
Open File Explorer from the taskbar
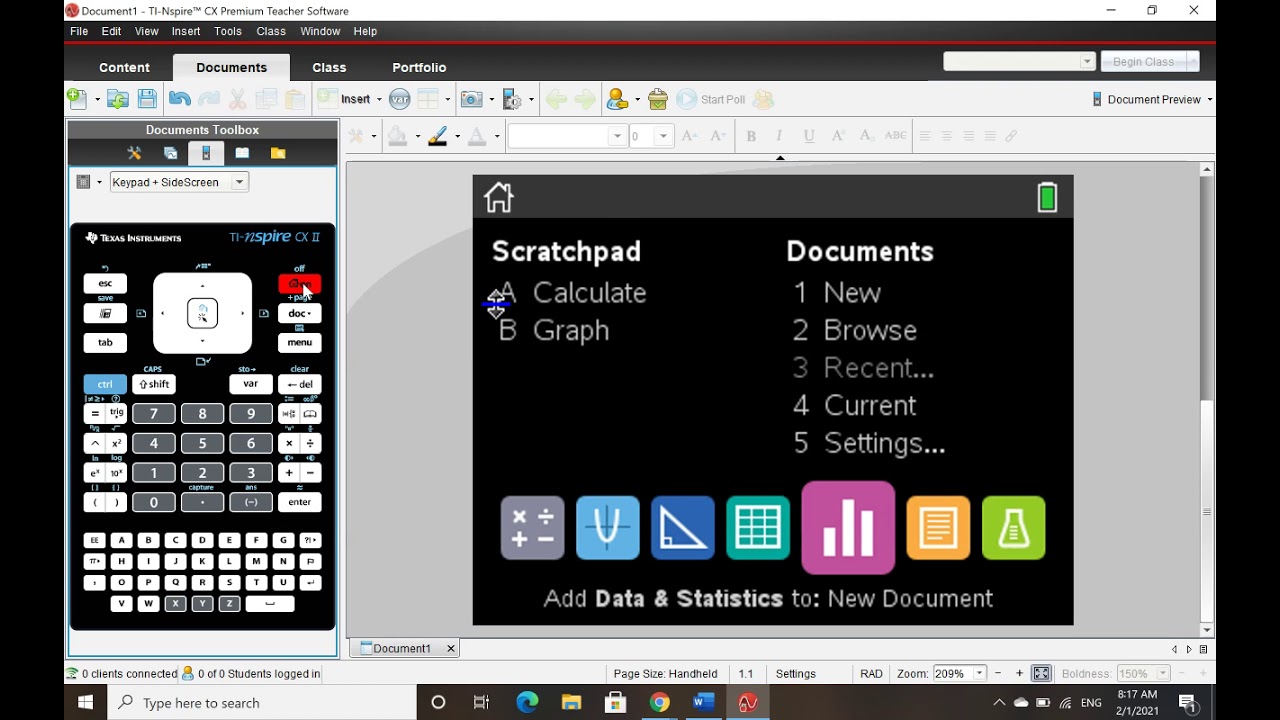tap(571, 703)
